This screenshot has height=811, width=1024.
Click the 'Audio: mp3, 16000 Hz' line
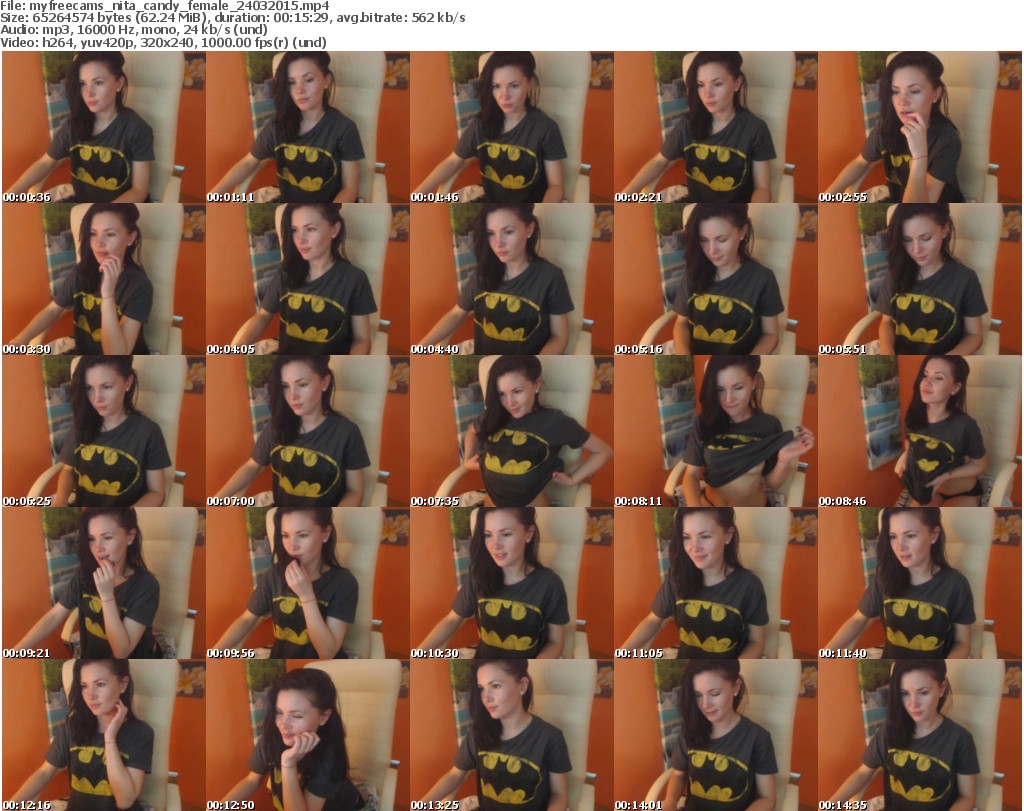(x=134, y=30)
